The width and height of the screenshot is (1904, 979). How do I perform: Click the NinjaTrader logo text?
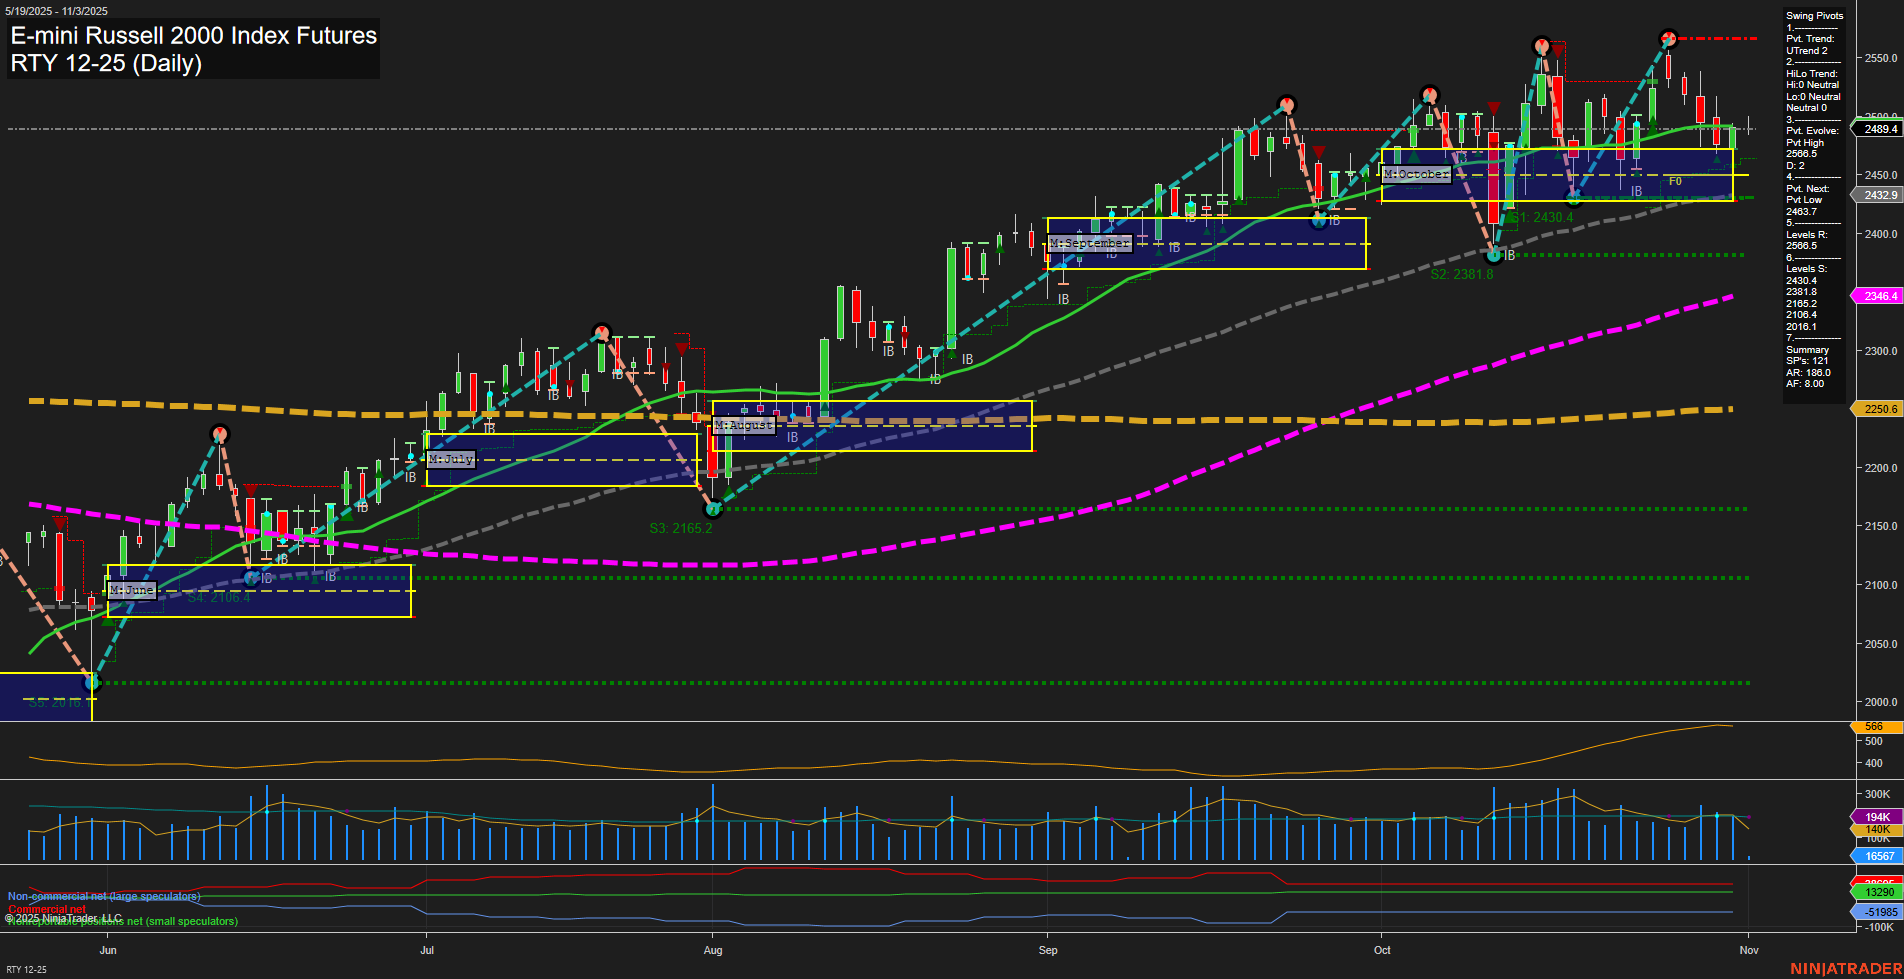pyautogui.click(x=1845, y=969)
